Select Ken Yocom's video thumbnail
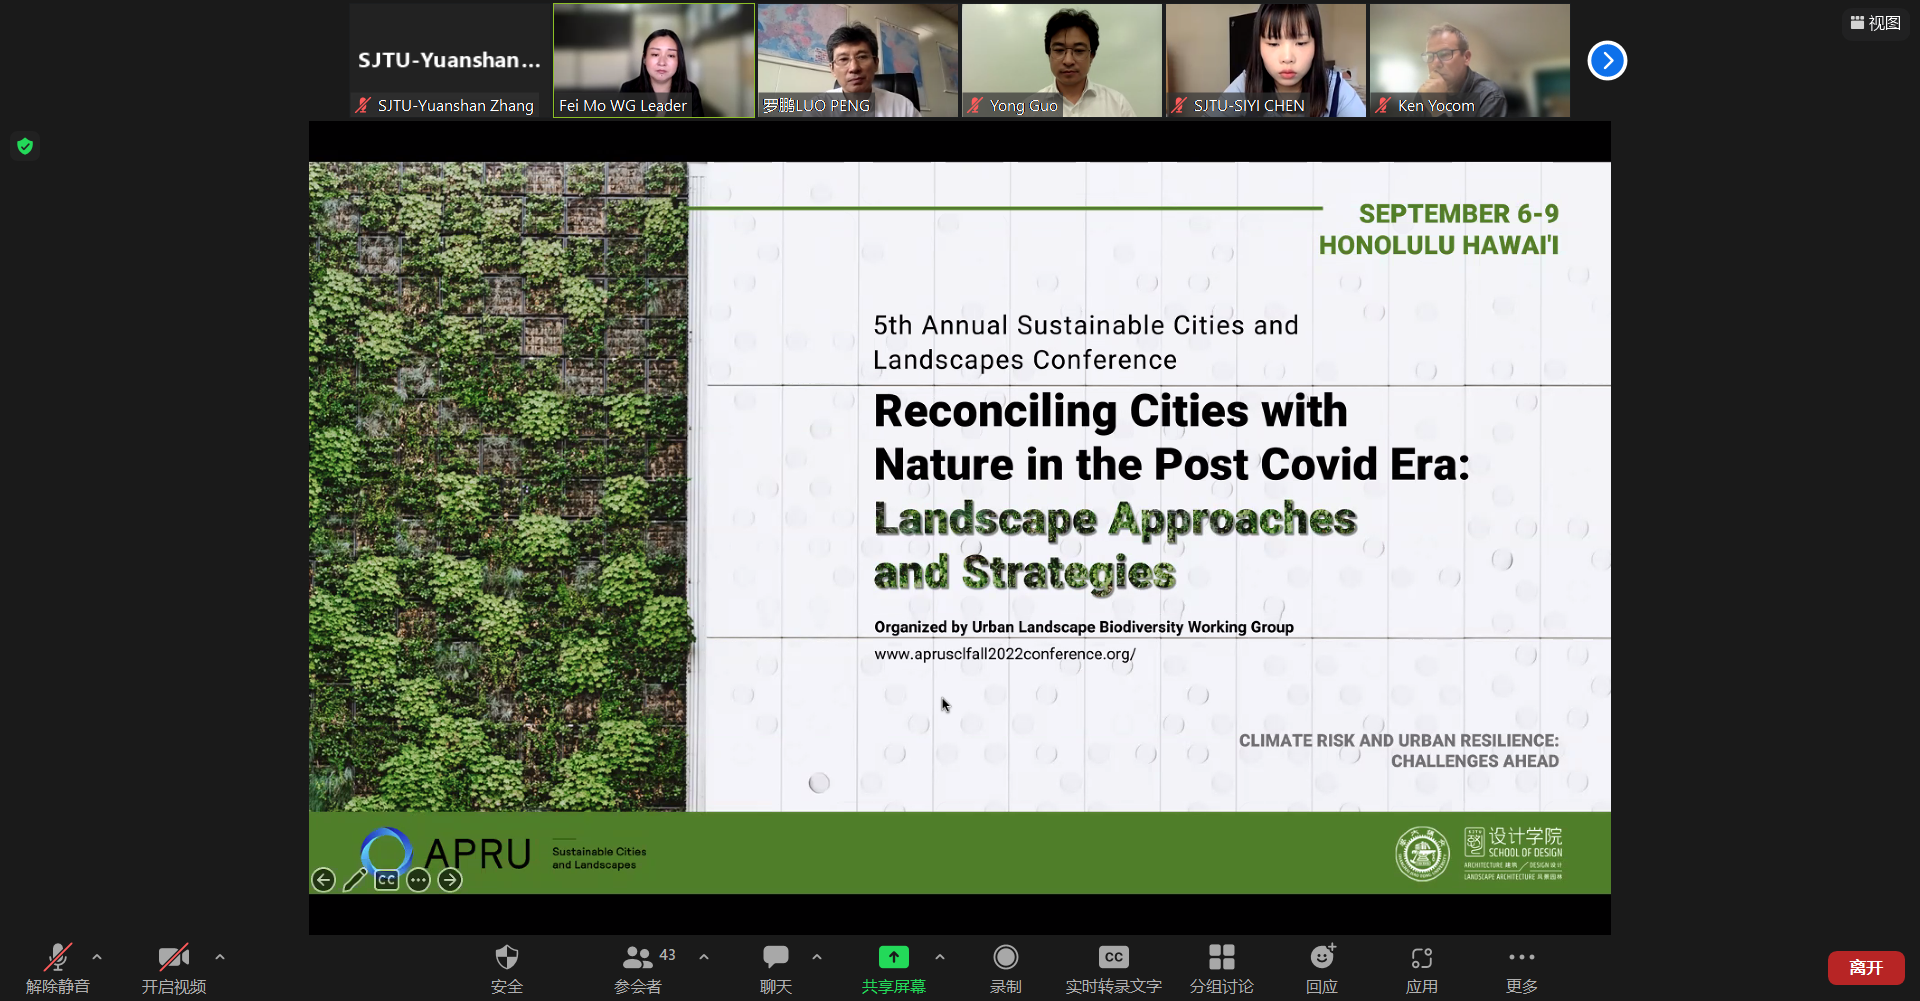 (1469, 60)
